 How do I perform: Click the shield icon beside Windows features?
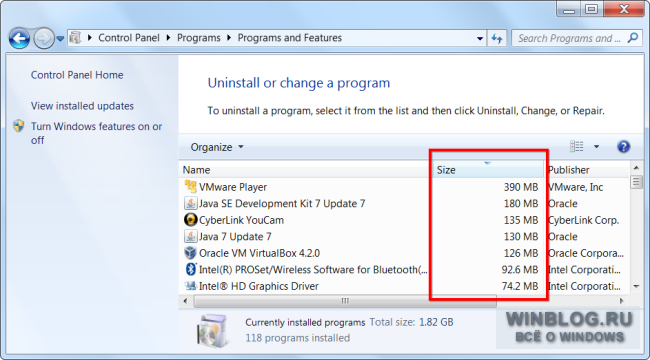coord(19,126)
